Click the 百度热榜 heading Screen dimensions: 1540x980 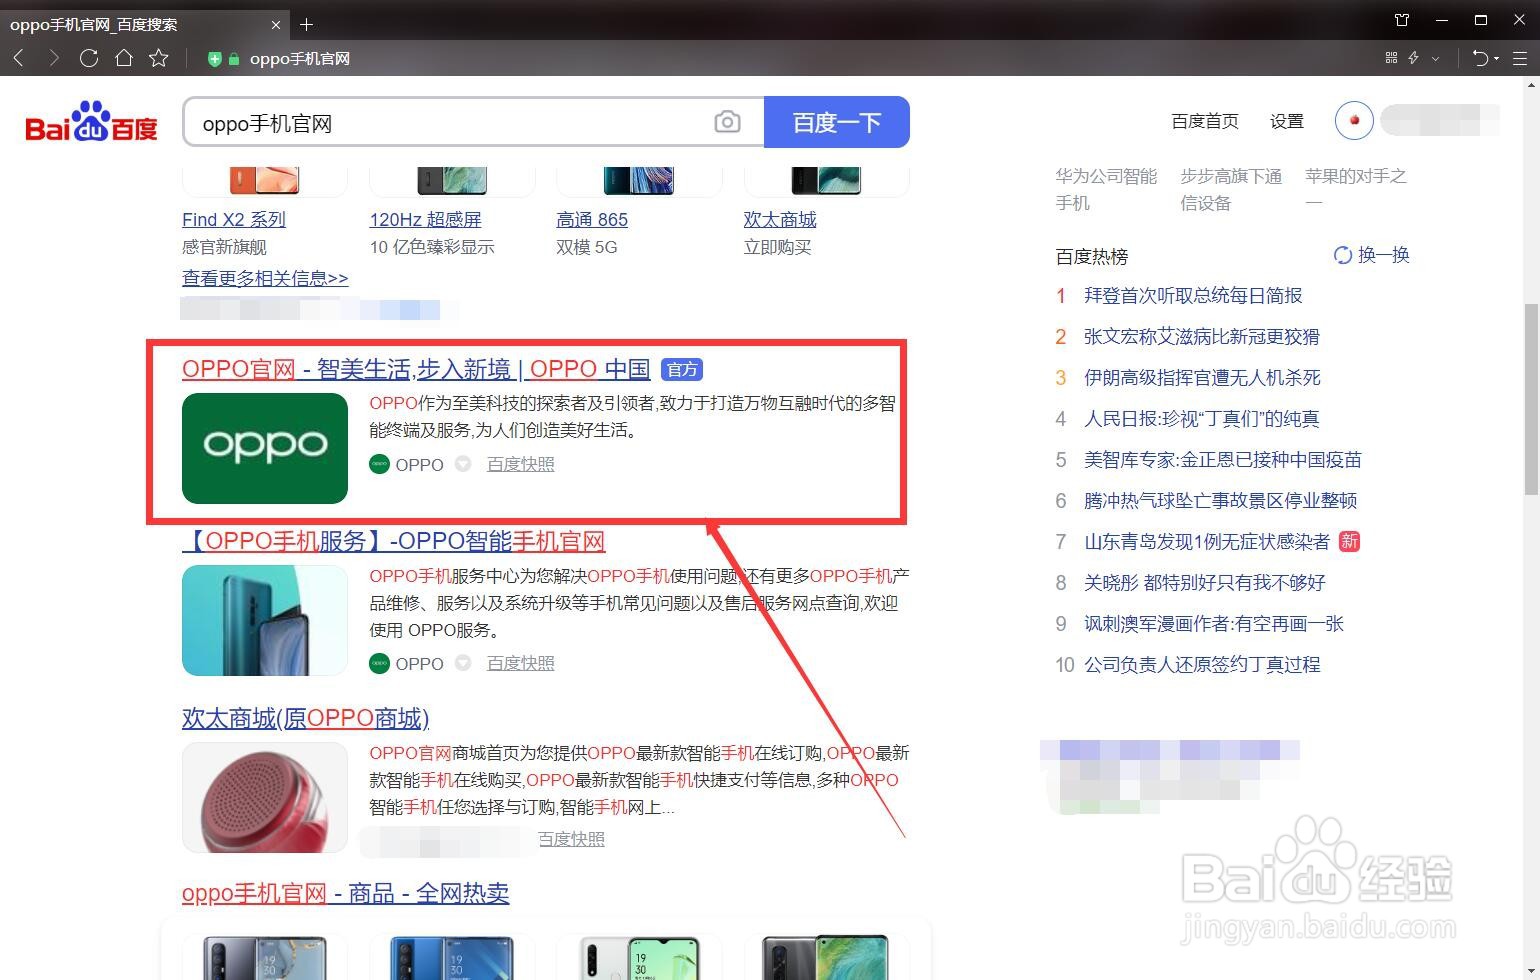1091,256
